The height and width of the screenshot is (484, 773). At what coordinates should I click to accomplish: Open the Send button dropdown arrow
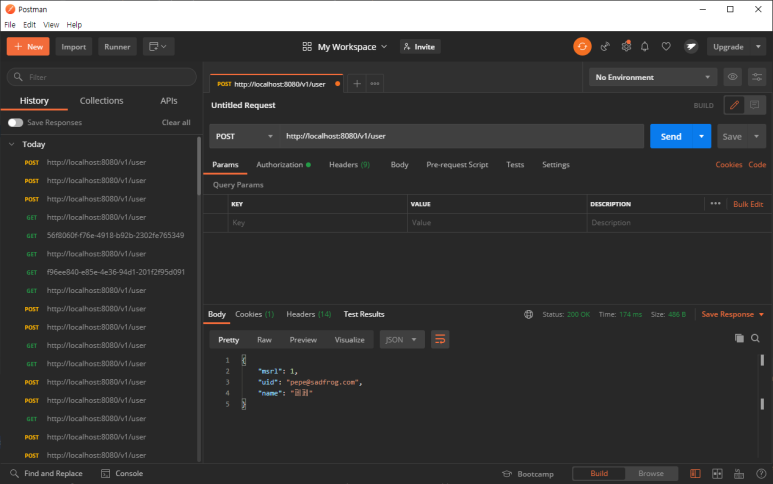(x=701, y=136)
